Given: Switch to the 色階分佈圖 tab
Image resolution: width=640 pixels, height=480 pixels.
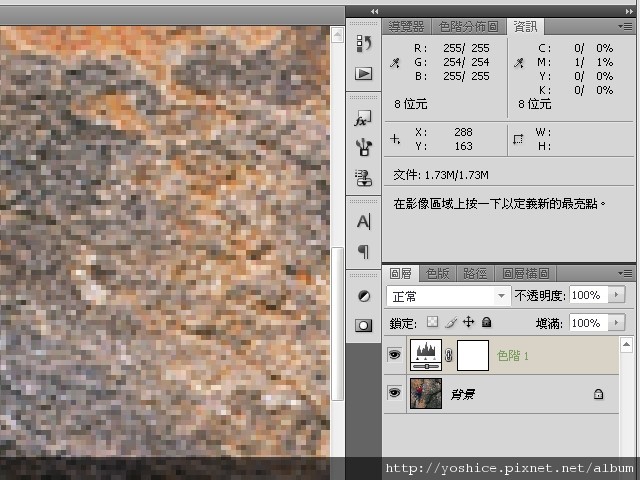Looking at the screenshot, I should [469, 27].
